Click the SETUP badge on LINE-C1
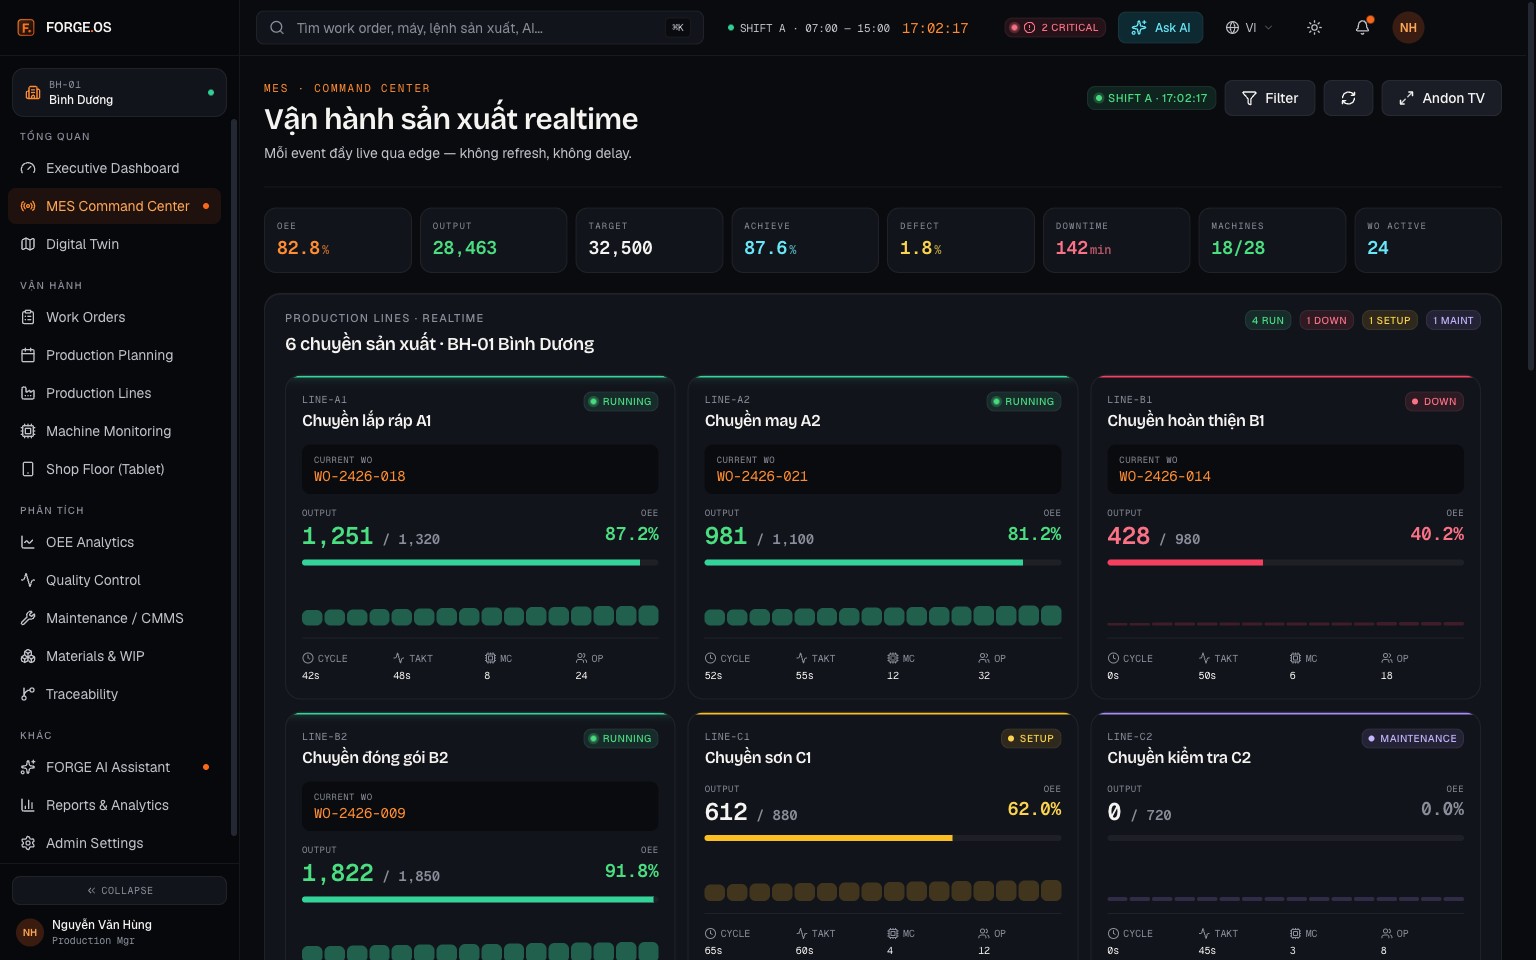This screenshot has height=960, width=1536. pyautogui.click(x=1031, y=738)
